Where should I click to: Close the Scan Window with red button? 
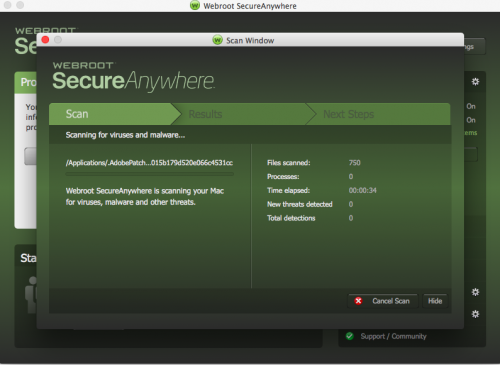(45, 40)
